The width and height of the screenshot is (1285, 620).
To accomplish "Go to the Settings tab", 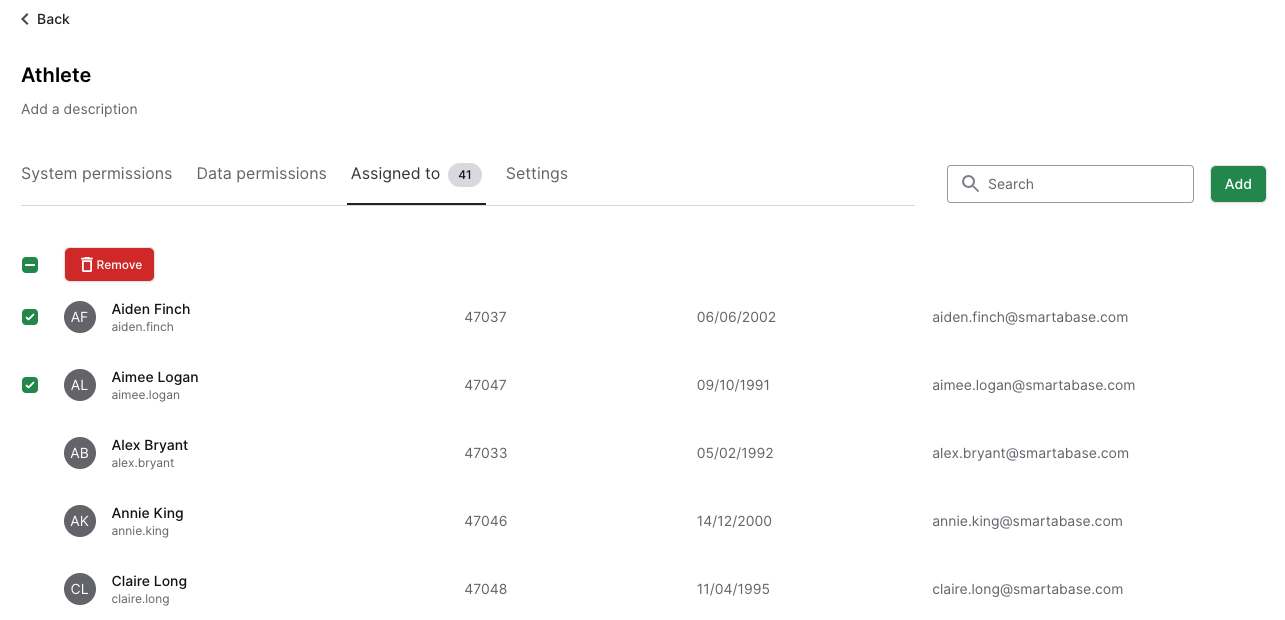I will [x=537, y=174].
